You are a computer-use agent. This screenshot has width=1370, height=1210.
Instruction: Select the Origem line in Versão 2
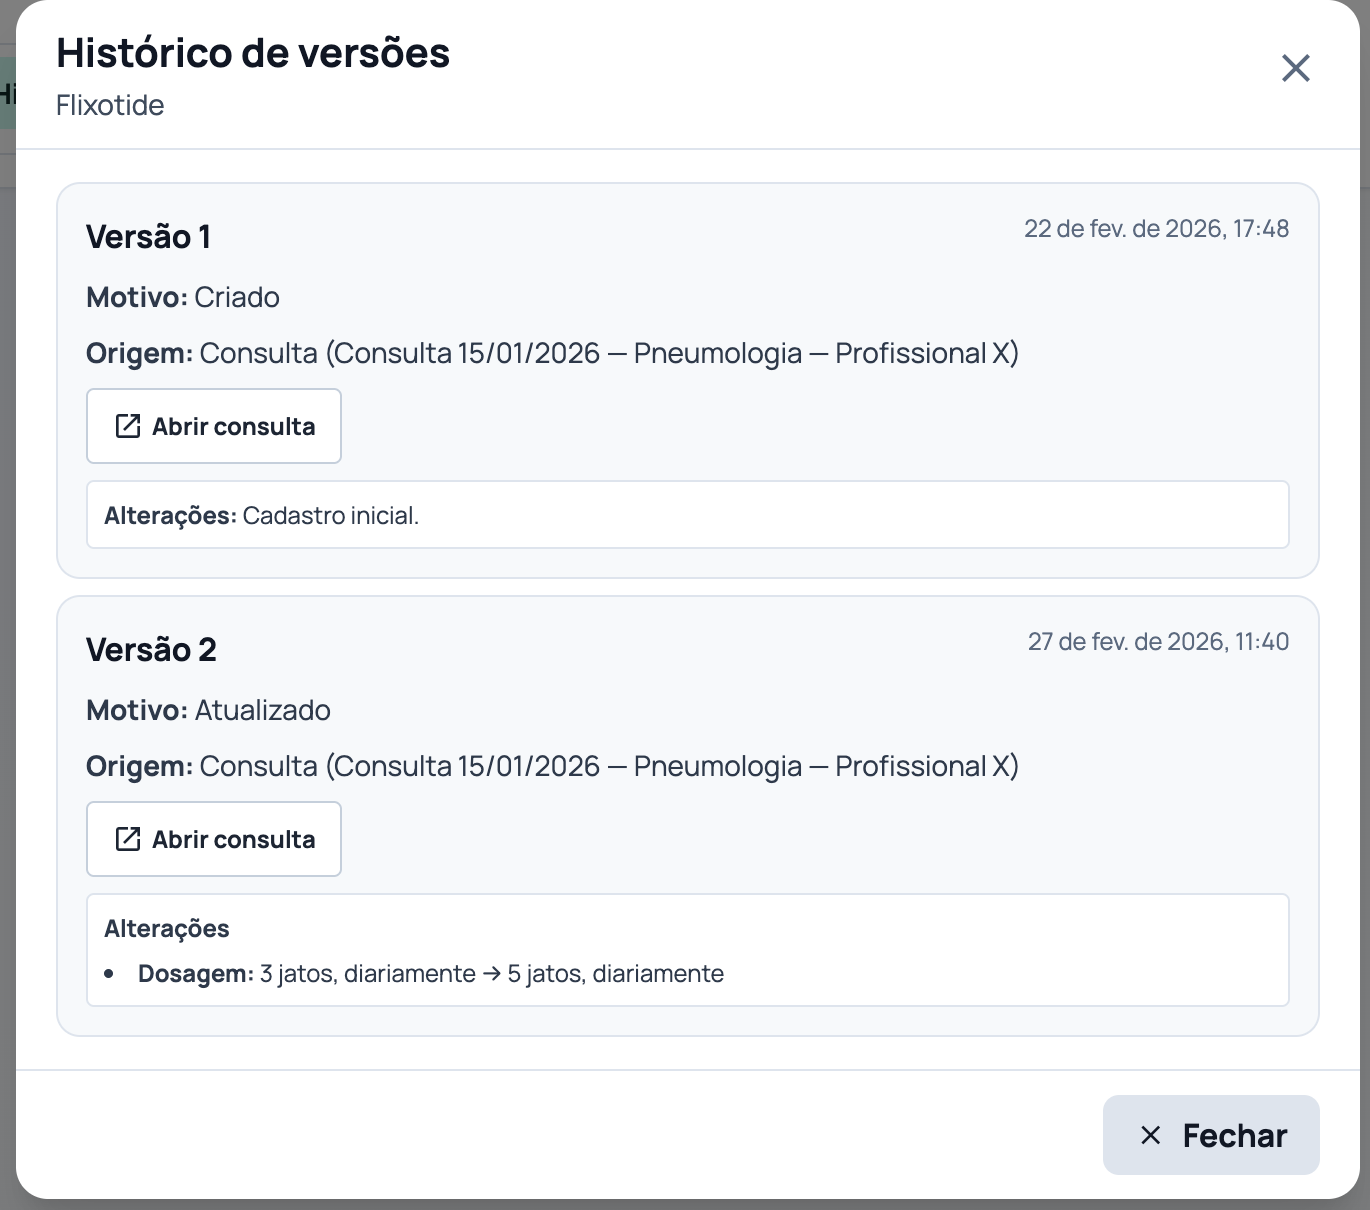pos(552,766)
